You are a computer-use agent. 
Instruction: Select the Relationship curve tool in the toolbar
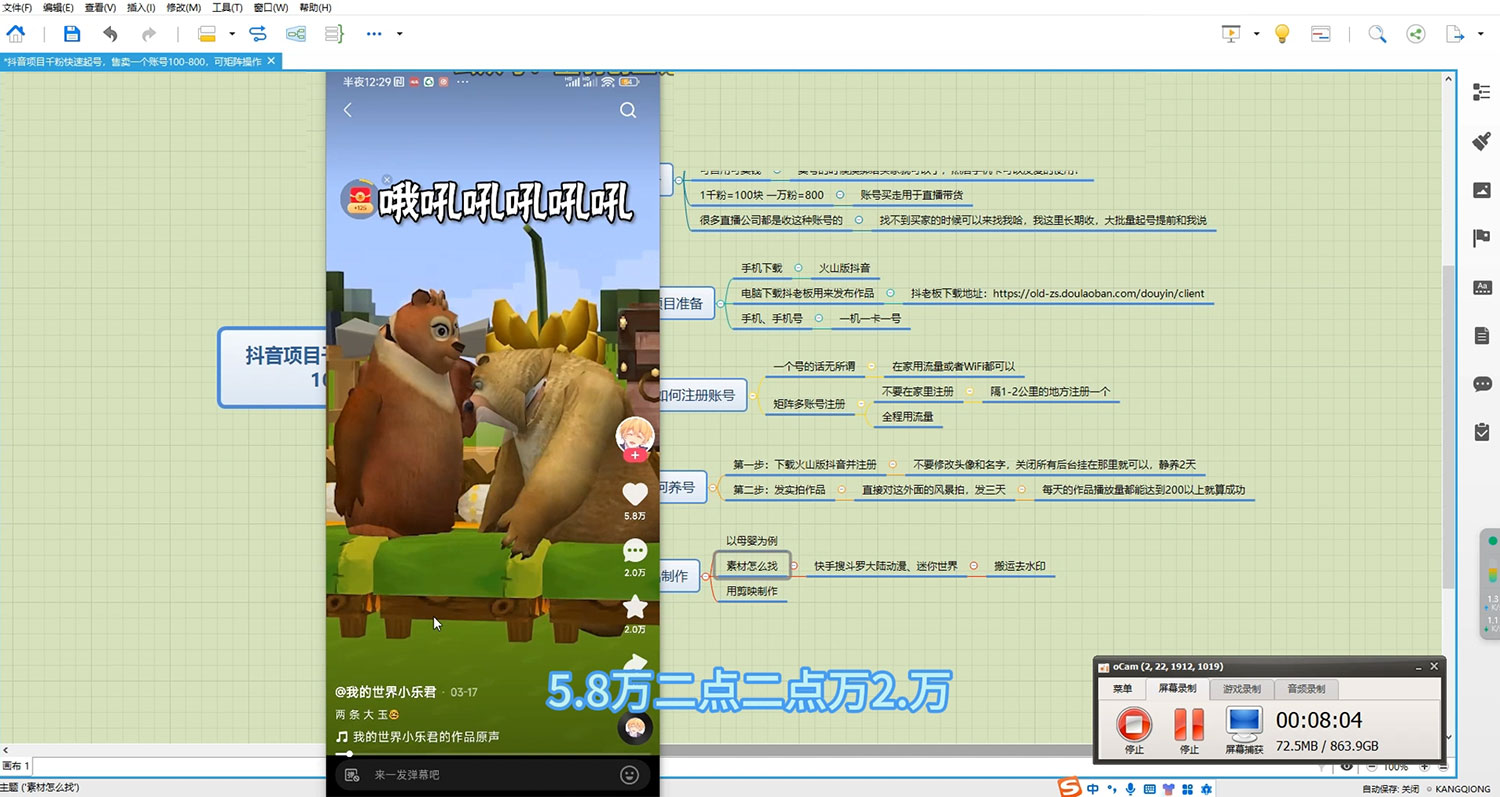click(x=258, y=33)
